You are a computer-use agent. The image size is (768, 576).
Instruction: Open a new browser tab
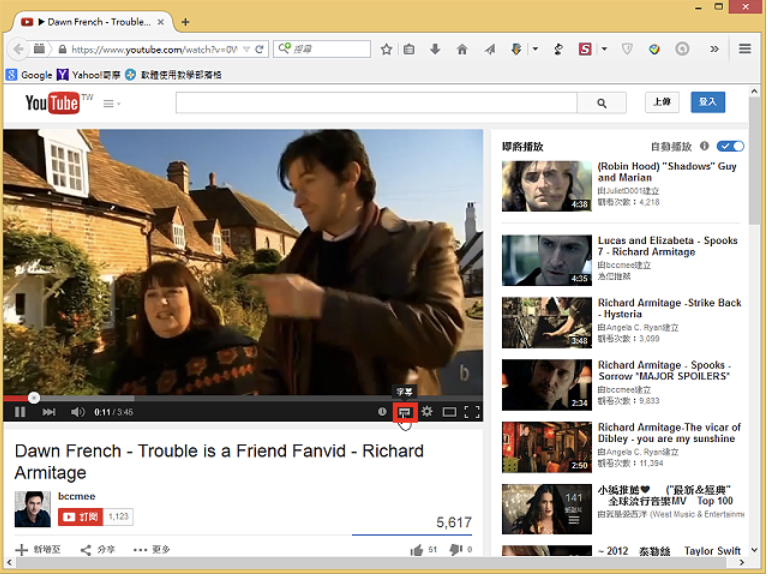[185, 22]
